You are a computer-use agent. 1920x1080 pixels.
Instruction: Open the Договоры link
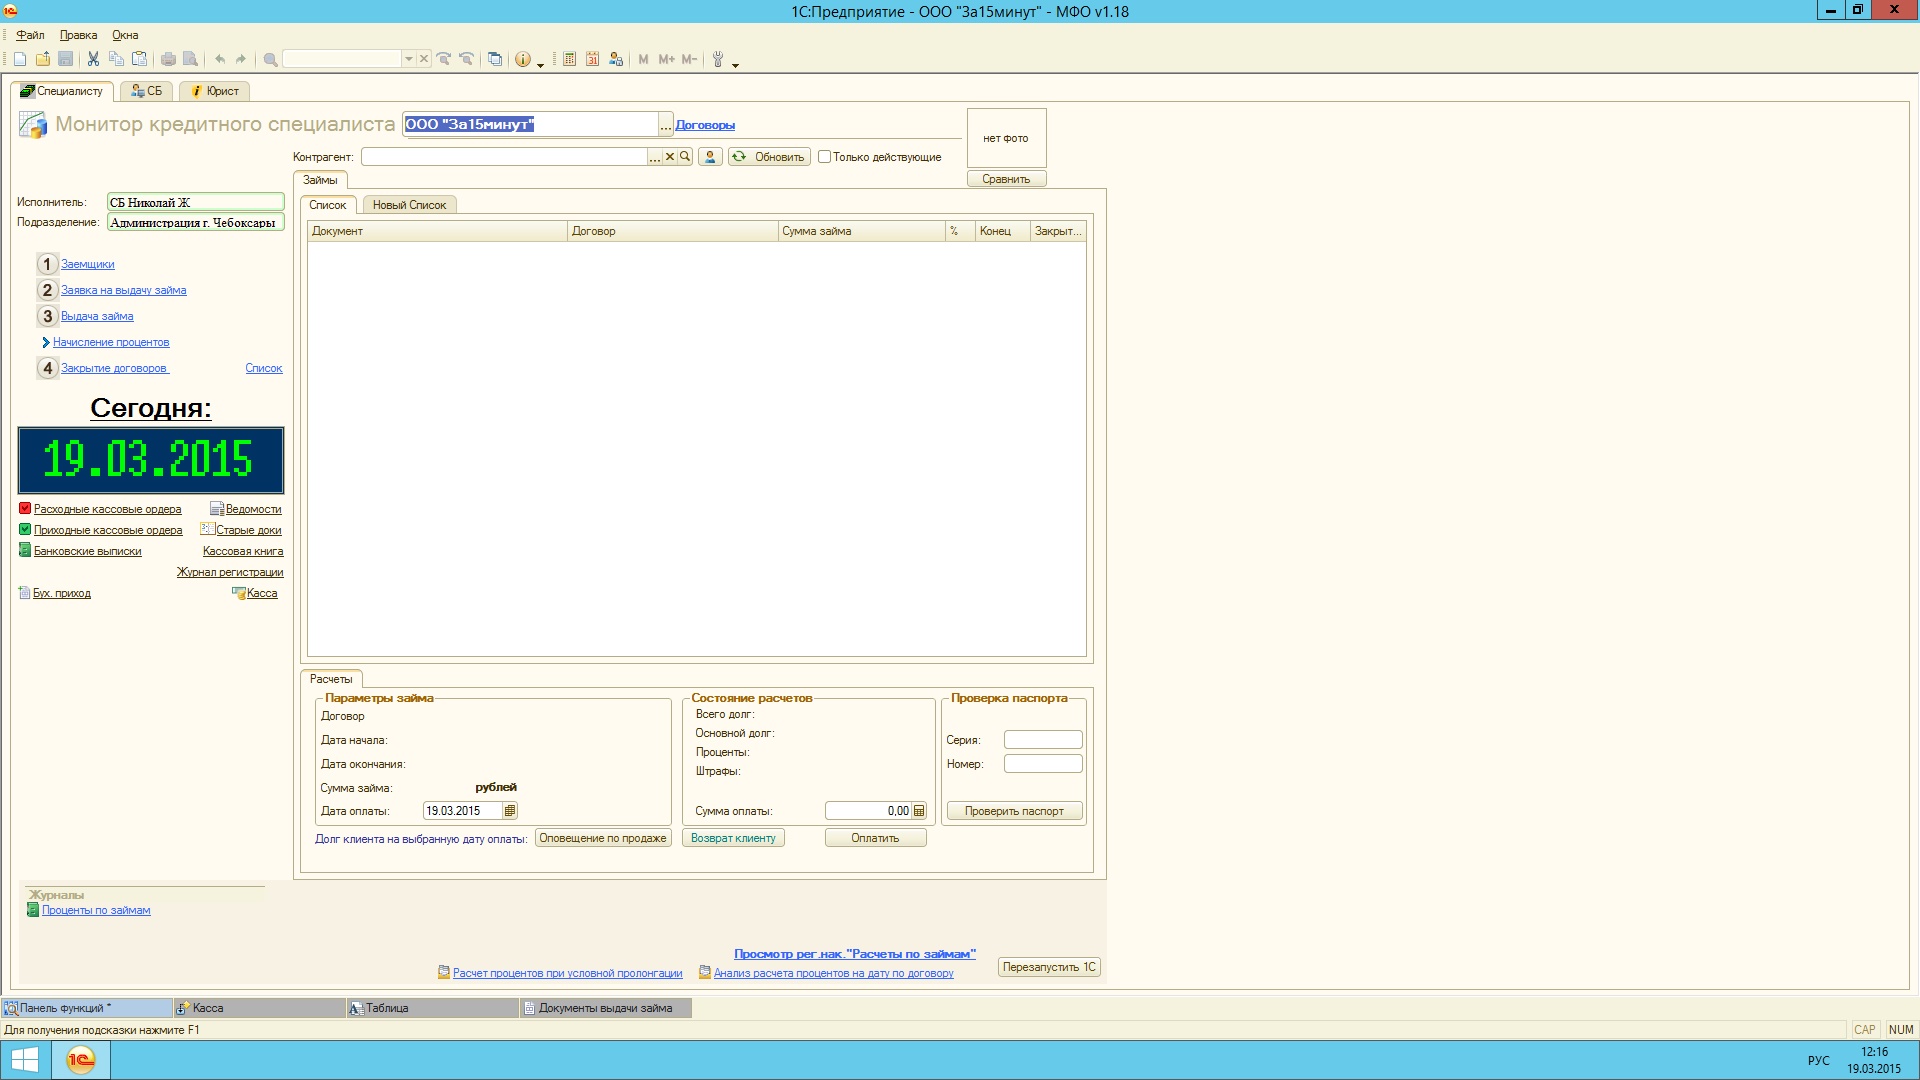coord(705,125)
